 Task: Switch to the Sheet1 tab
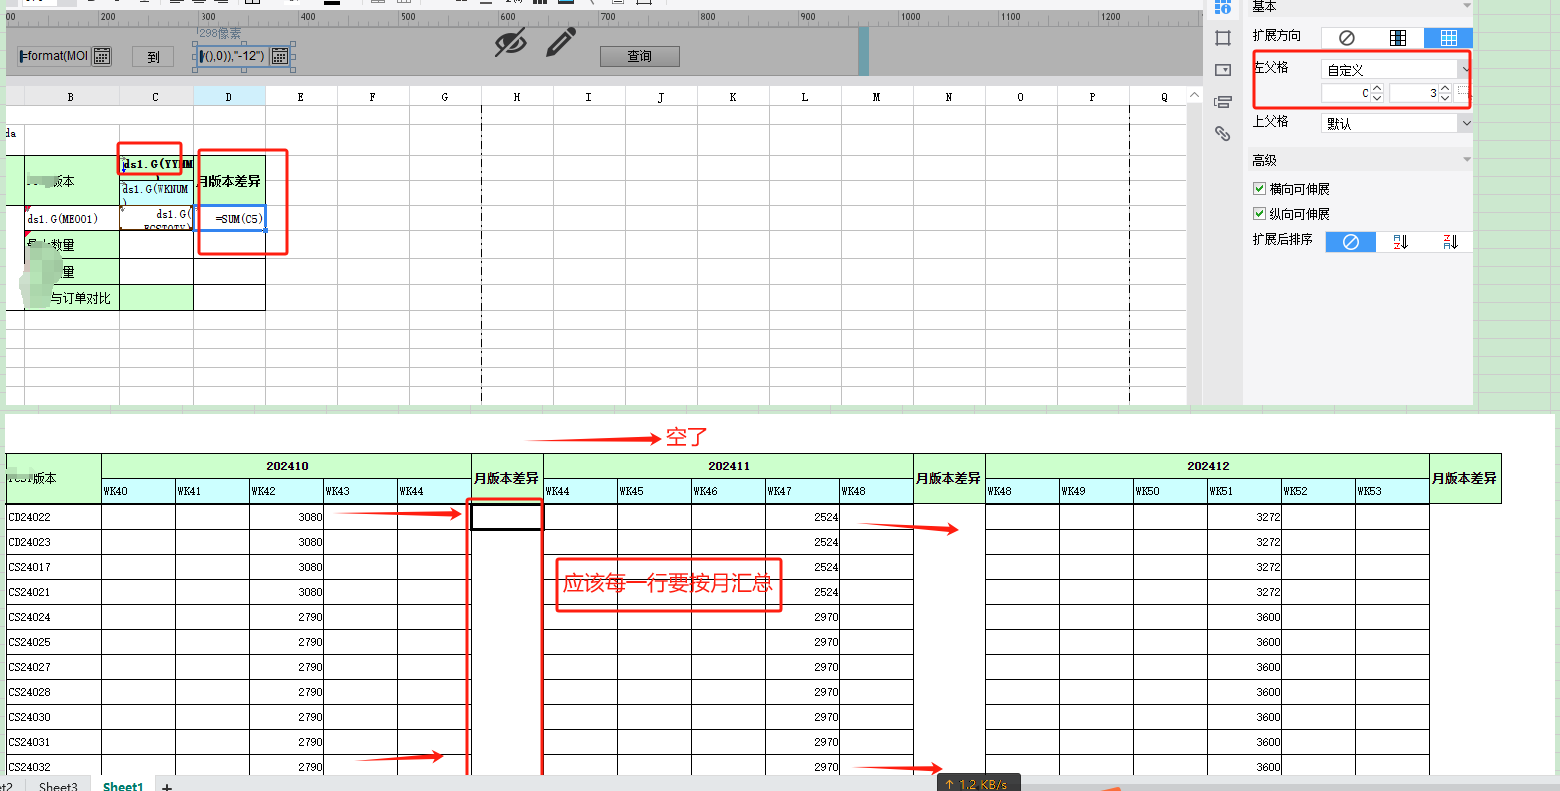[x=123, y=786]
